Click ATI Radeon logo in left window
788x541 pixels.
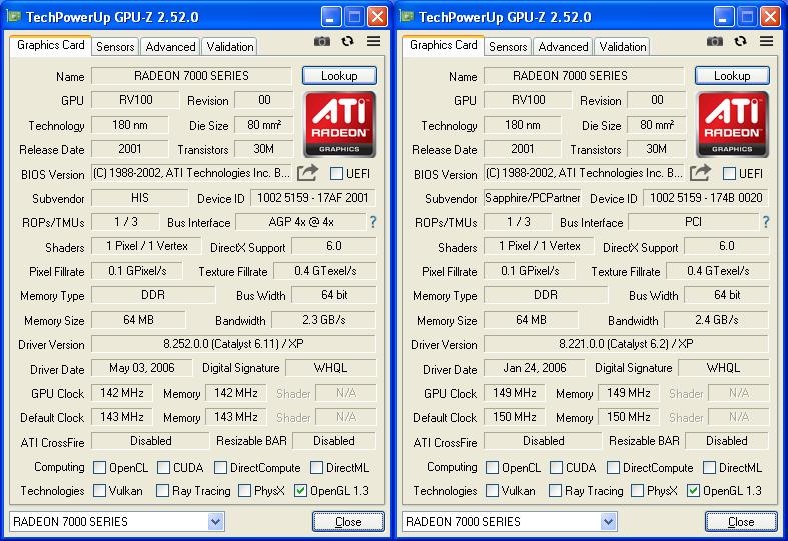point(339,124)
